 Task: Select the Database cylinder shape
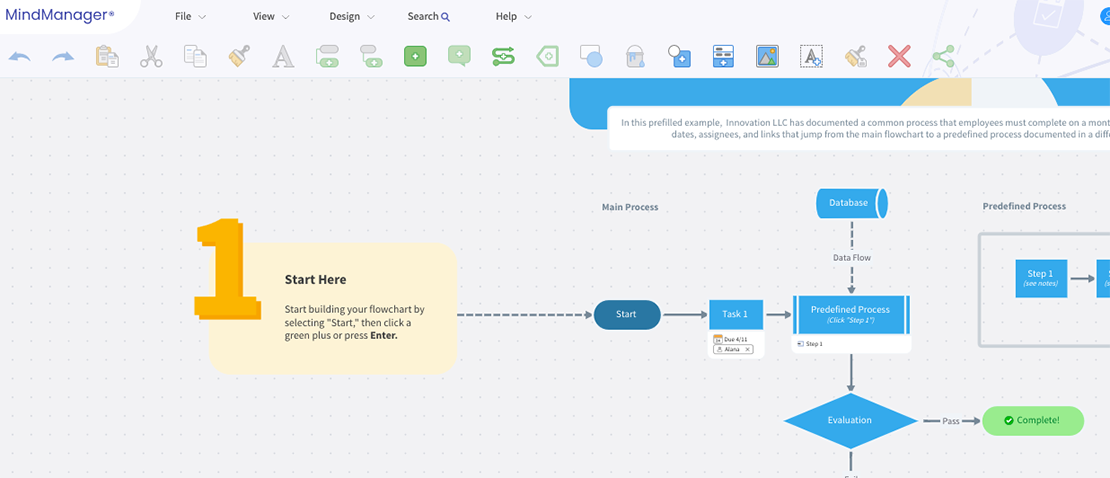pos(852,203)
